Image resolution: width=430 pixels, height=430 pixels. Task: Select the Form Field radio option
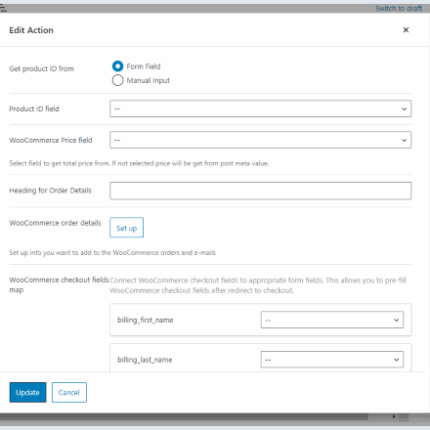(x=117, y=66)
